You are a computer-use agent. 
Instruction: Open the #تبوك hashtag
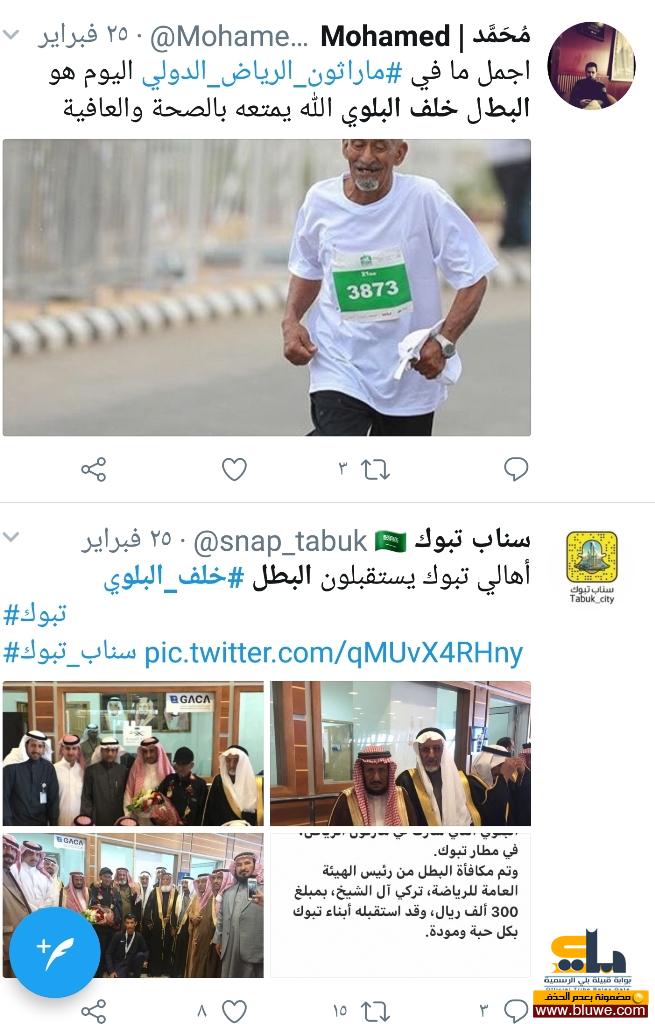click(x=35, y=615)
